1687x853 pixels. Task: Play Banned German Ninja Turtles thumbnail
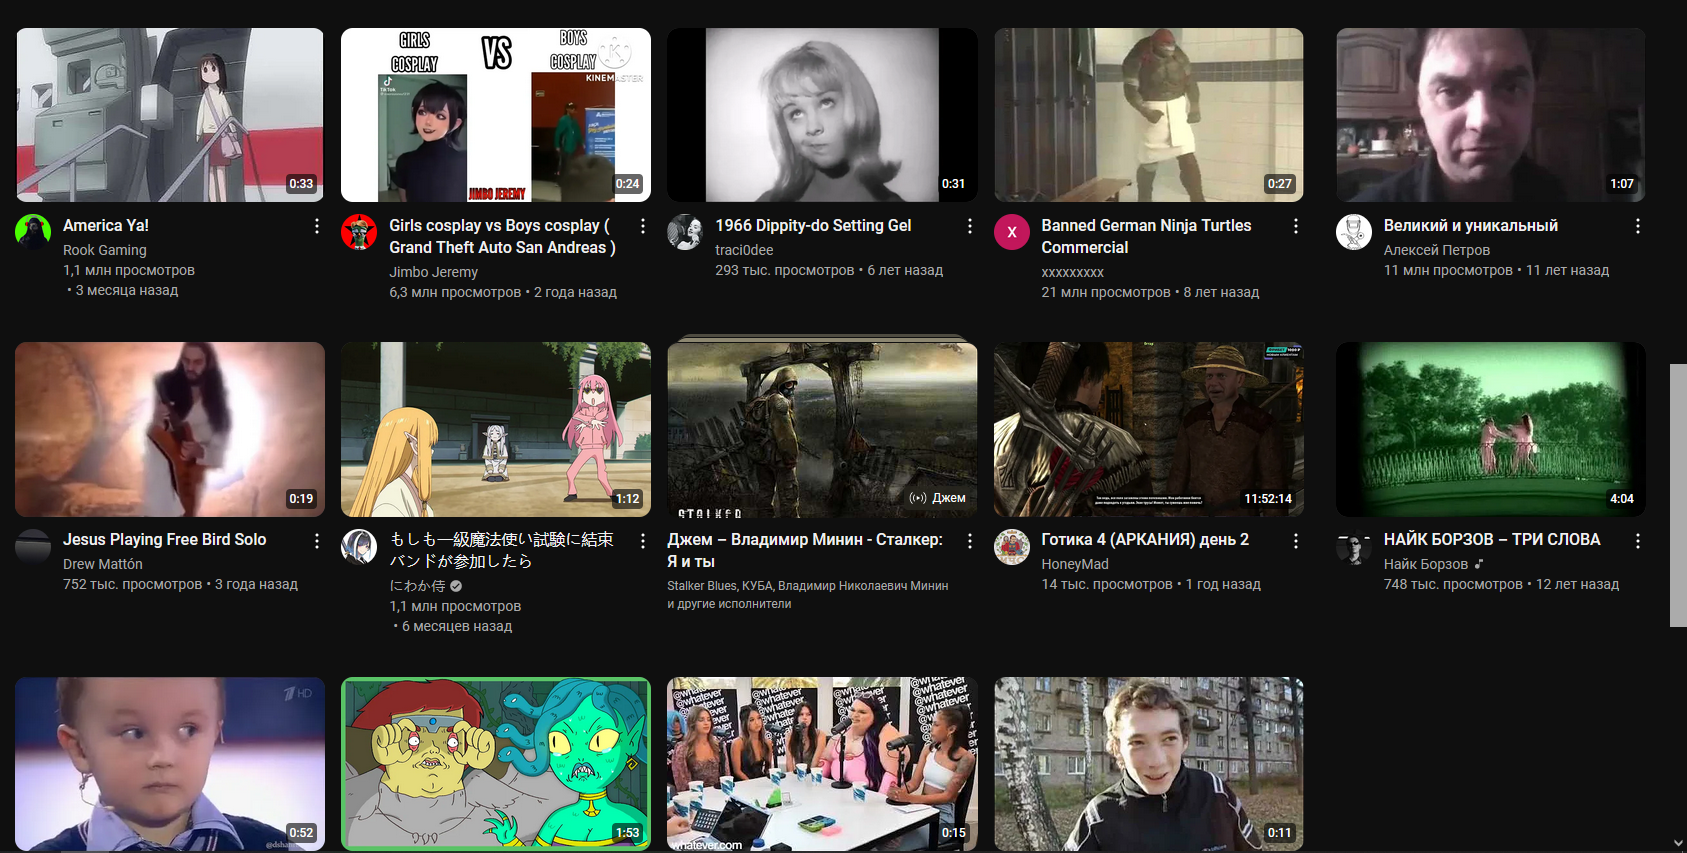[1149, 115]
